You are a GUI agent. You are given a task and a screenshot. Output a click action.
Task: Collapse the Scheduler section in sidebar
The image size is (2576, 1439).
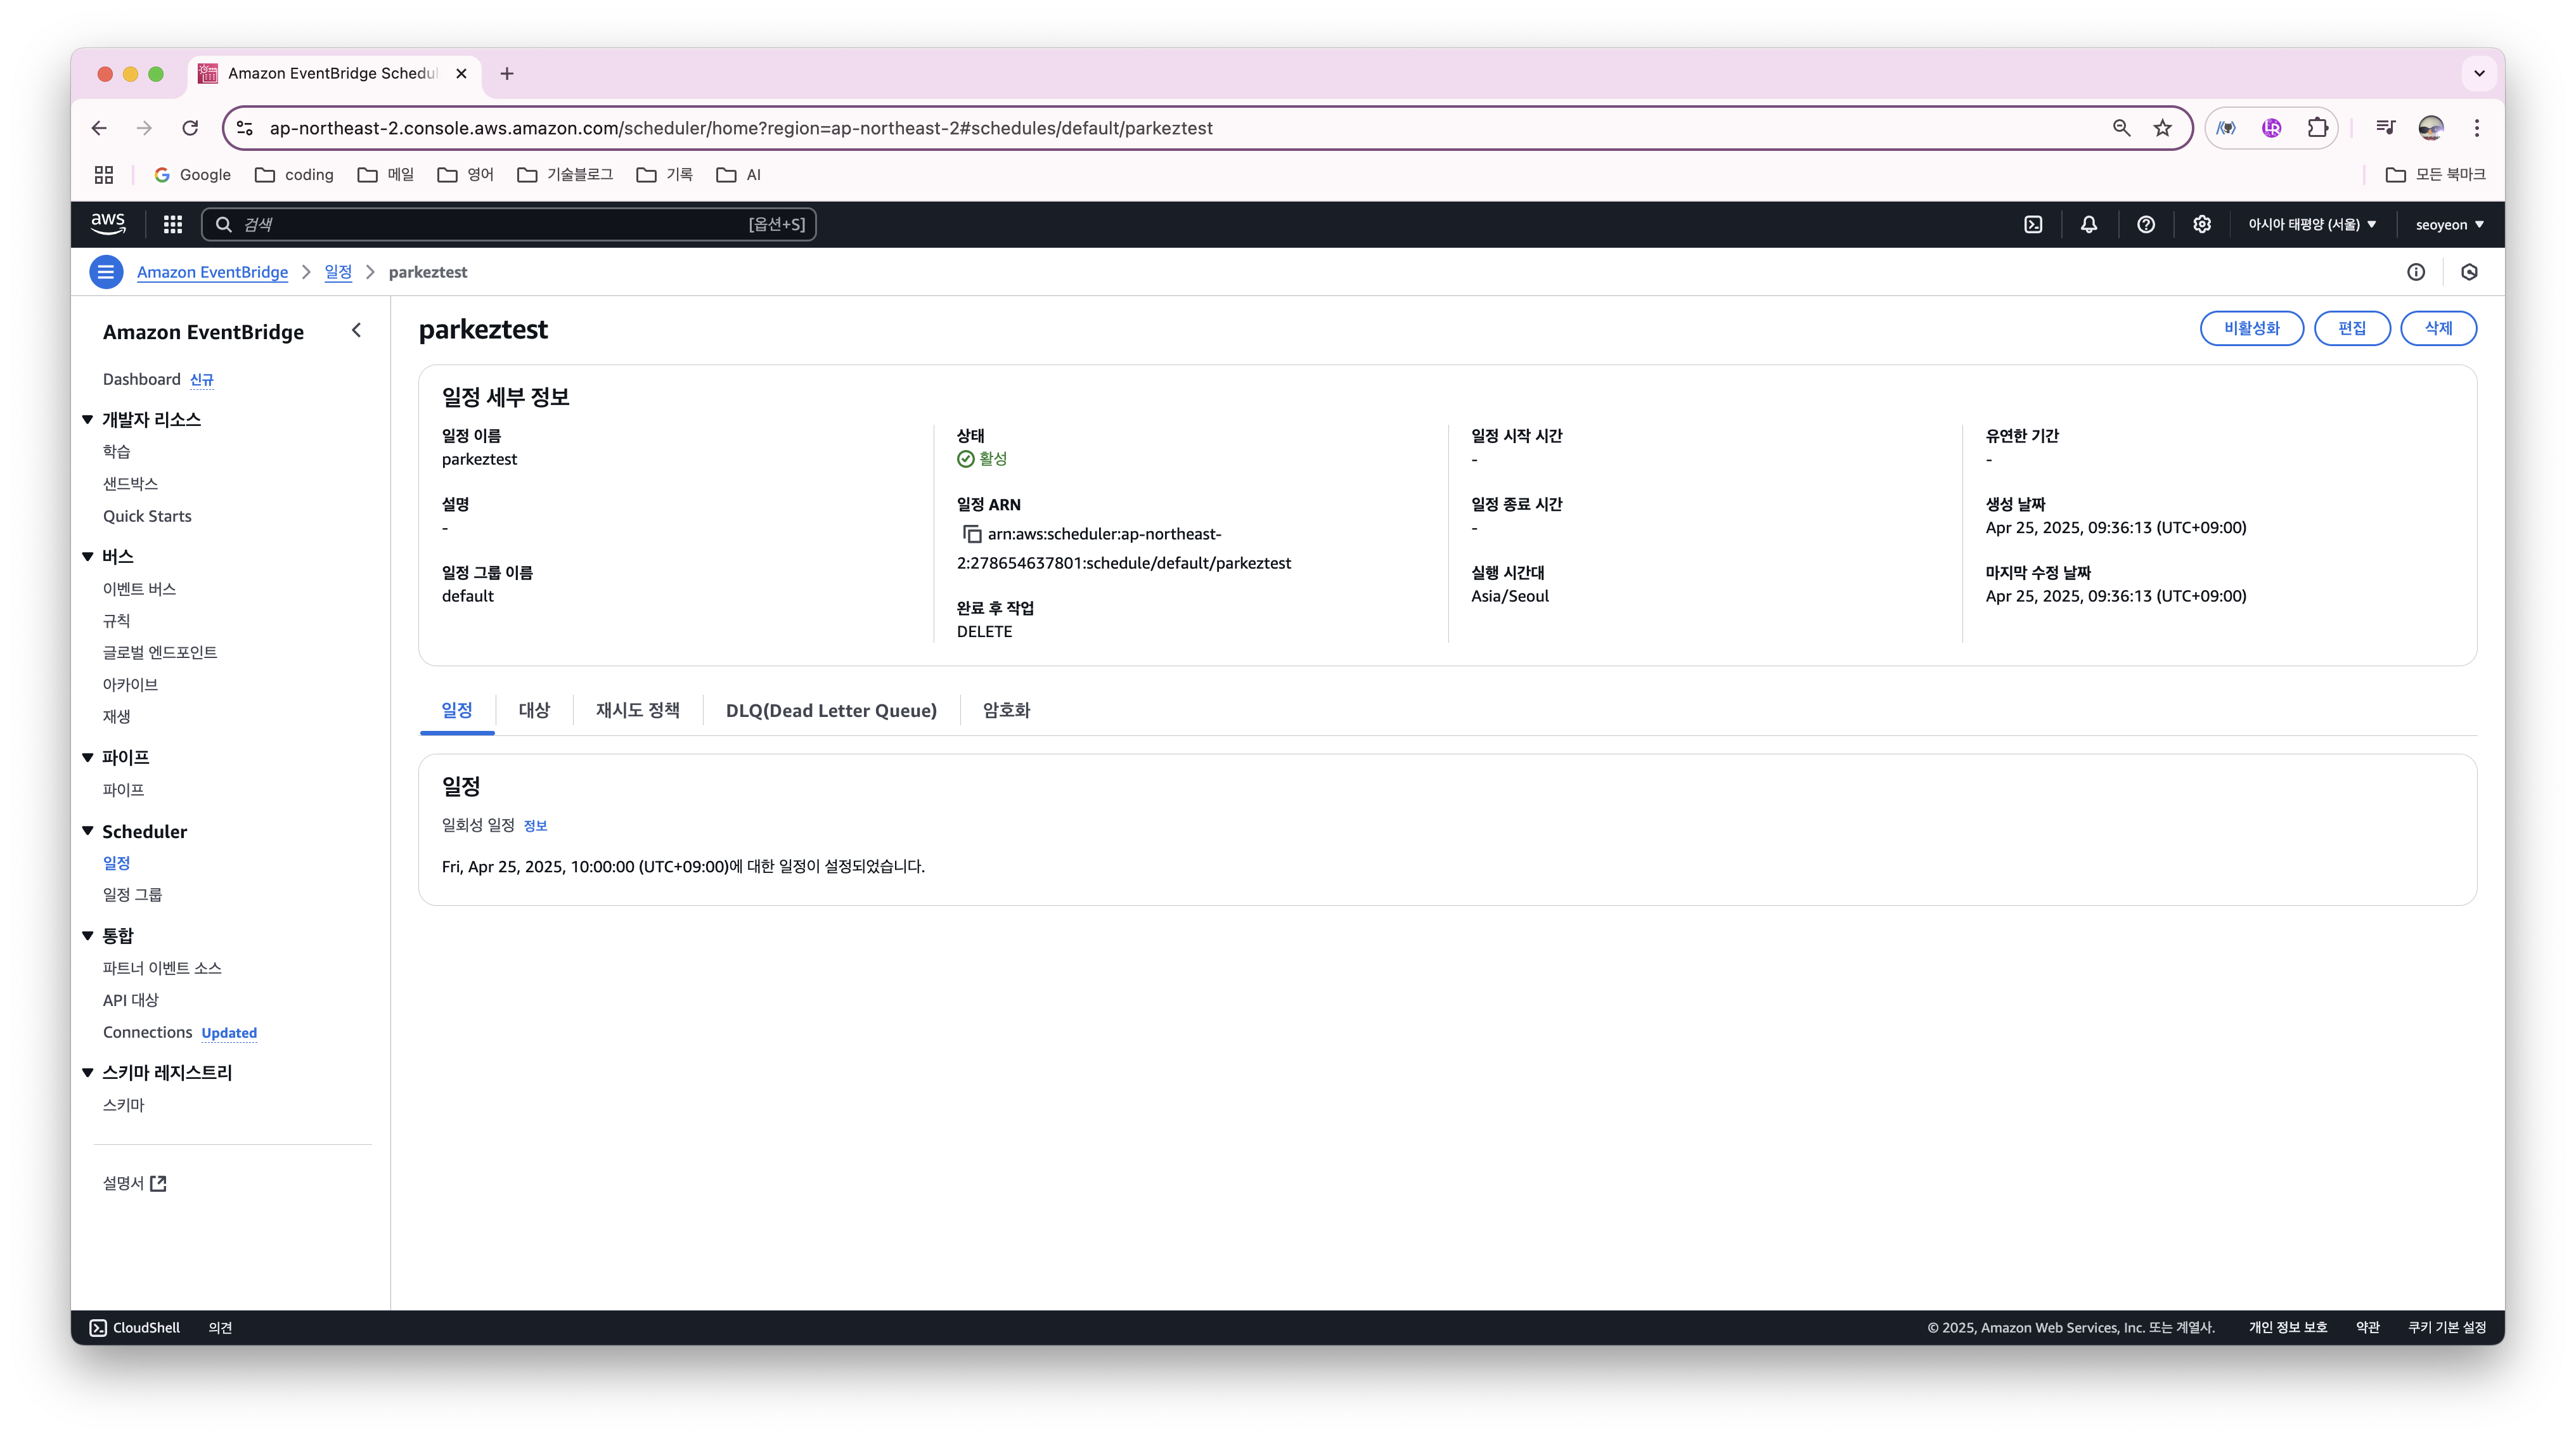point(88,831)
